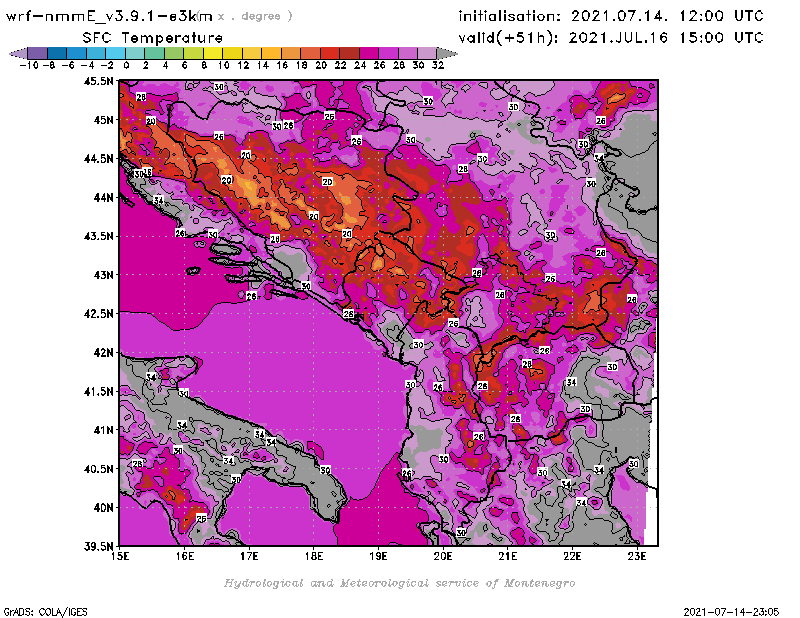Click the 22E longitude axis label
Viewport: 800px width, 618px height.
[572, 556]
